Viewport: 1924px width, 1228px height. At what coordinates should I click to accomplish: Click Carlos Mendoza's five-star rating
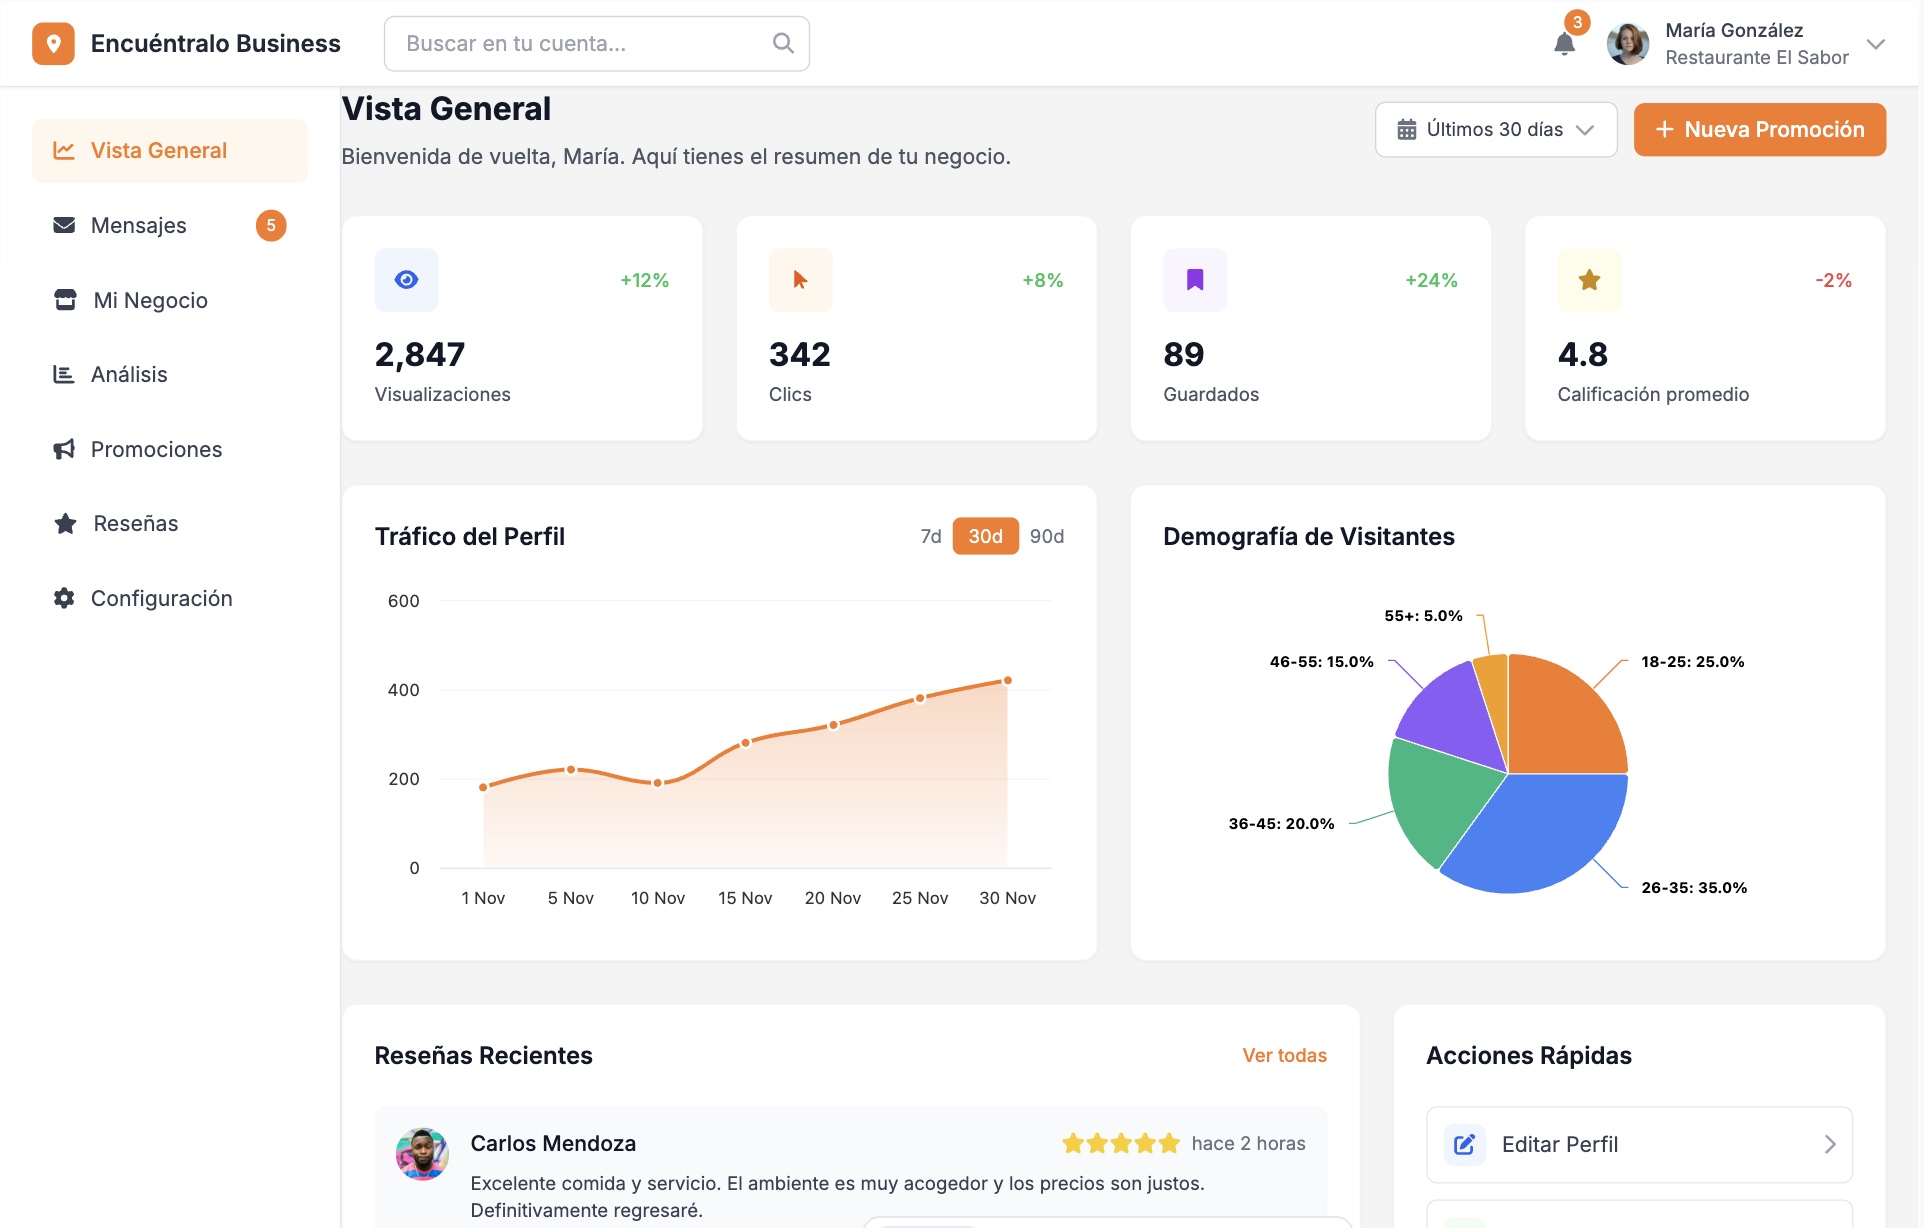[x=1120, y=1142]
